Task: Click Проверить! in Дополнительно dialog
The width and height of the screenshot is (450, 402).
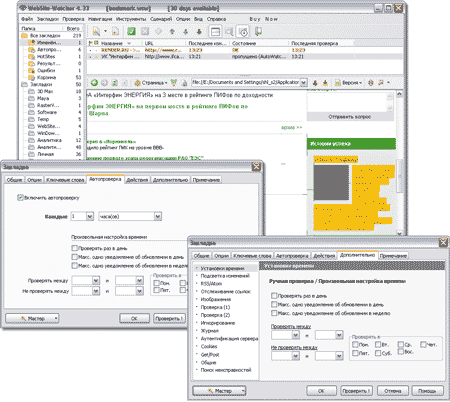Action: (x=356, y=391)
